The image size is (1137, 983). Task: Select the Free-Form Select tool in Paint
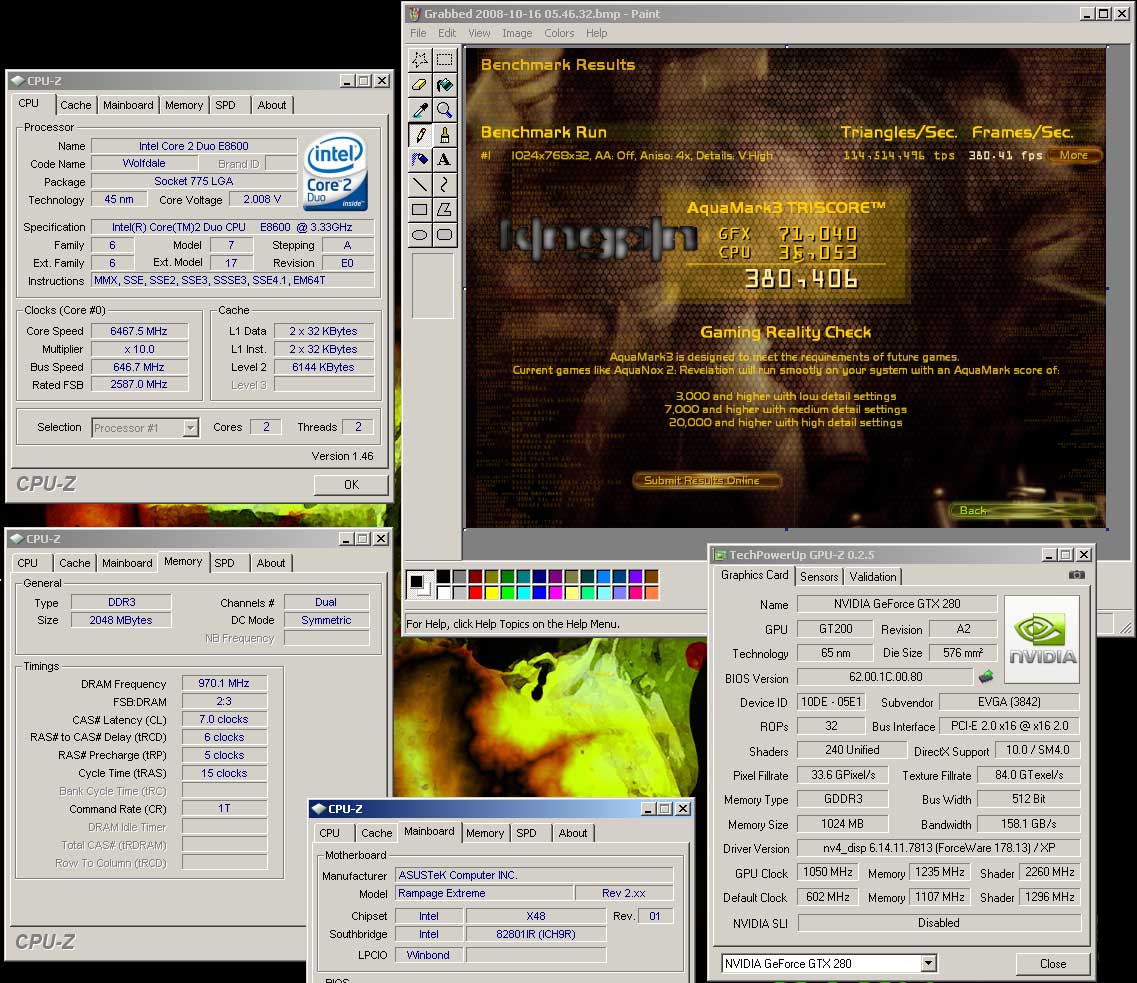[420, 59]
